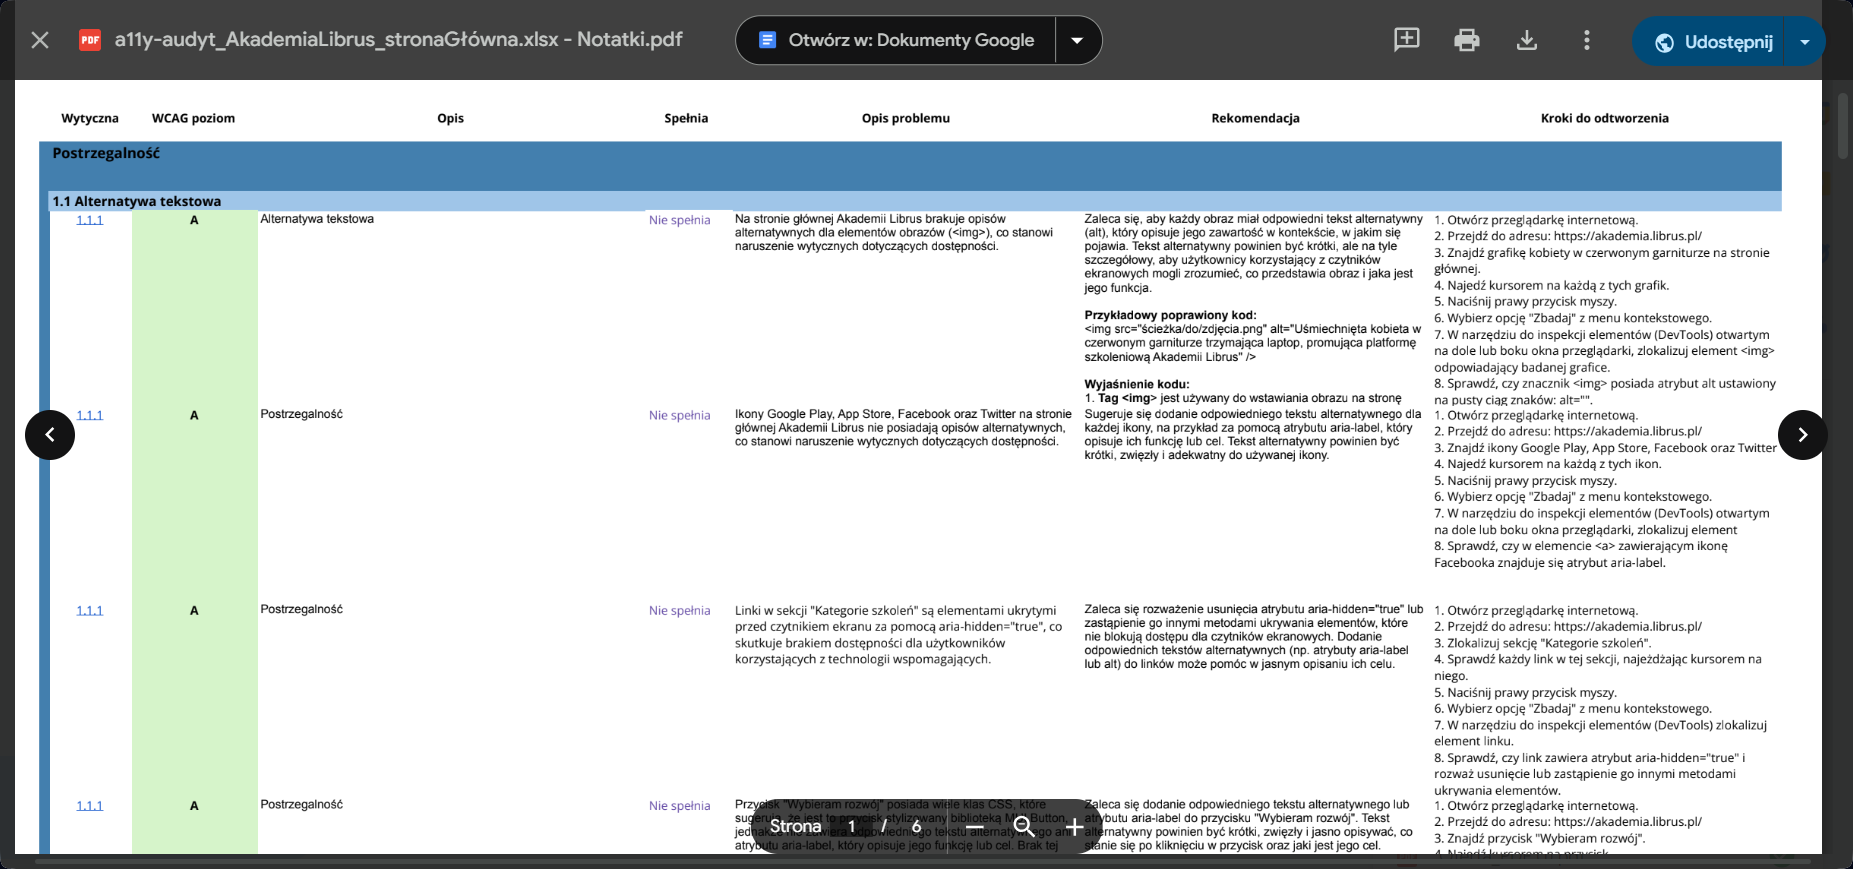Screen dimensions: 1853x869
Task: Click the 'Opis' column header
Action: [x=450, y=118]
